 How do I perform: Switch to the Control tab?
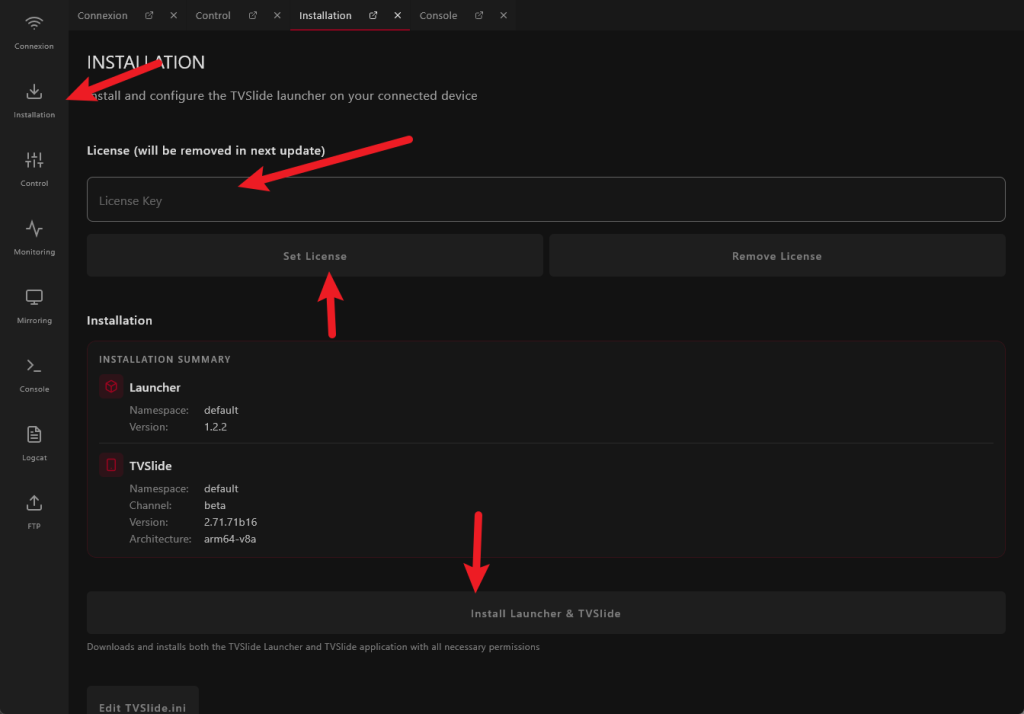[x=213, y=16]
